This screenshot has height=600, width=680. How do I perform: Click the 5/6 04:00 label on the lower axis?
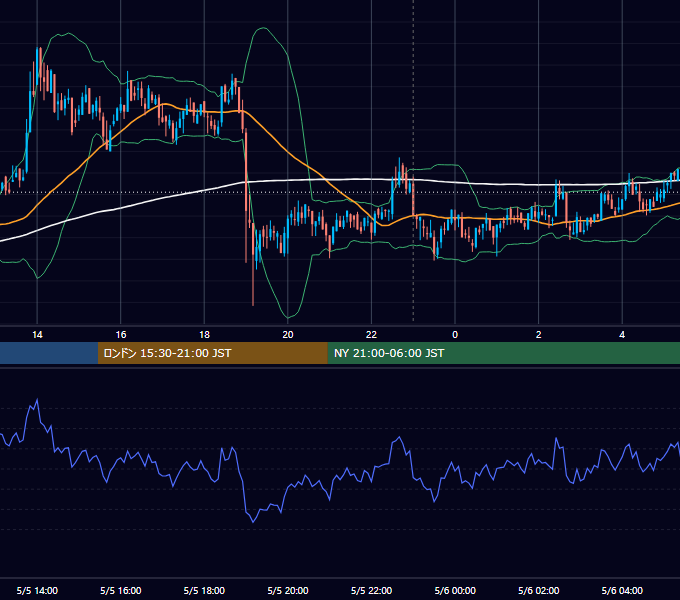point(622,590)
